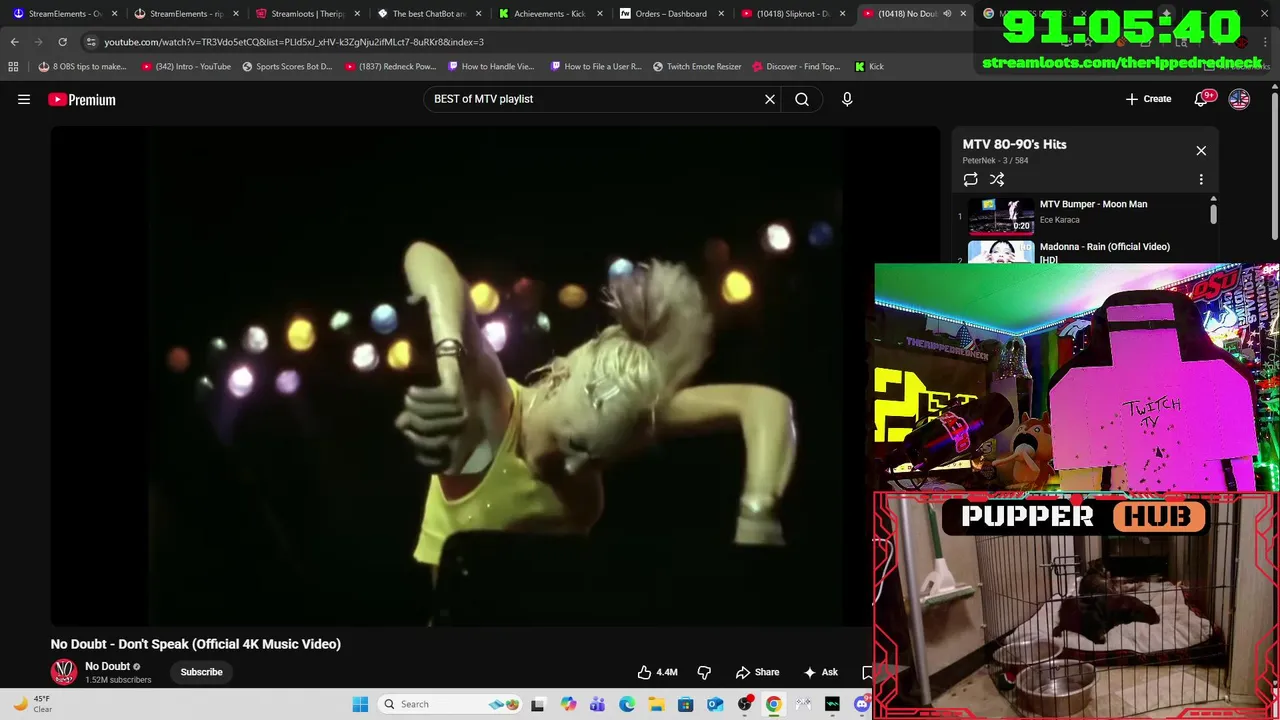1280x720 pixels.
Task: Open File Explorer on the taskbar
Action: 656,704
